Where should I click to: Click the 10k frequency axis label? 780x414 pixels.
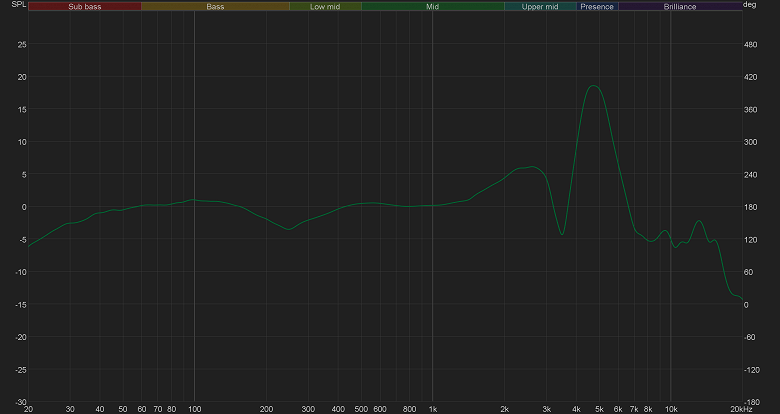(671, 409)
